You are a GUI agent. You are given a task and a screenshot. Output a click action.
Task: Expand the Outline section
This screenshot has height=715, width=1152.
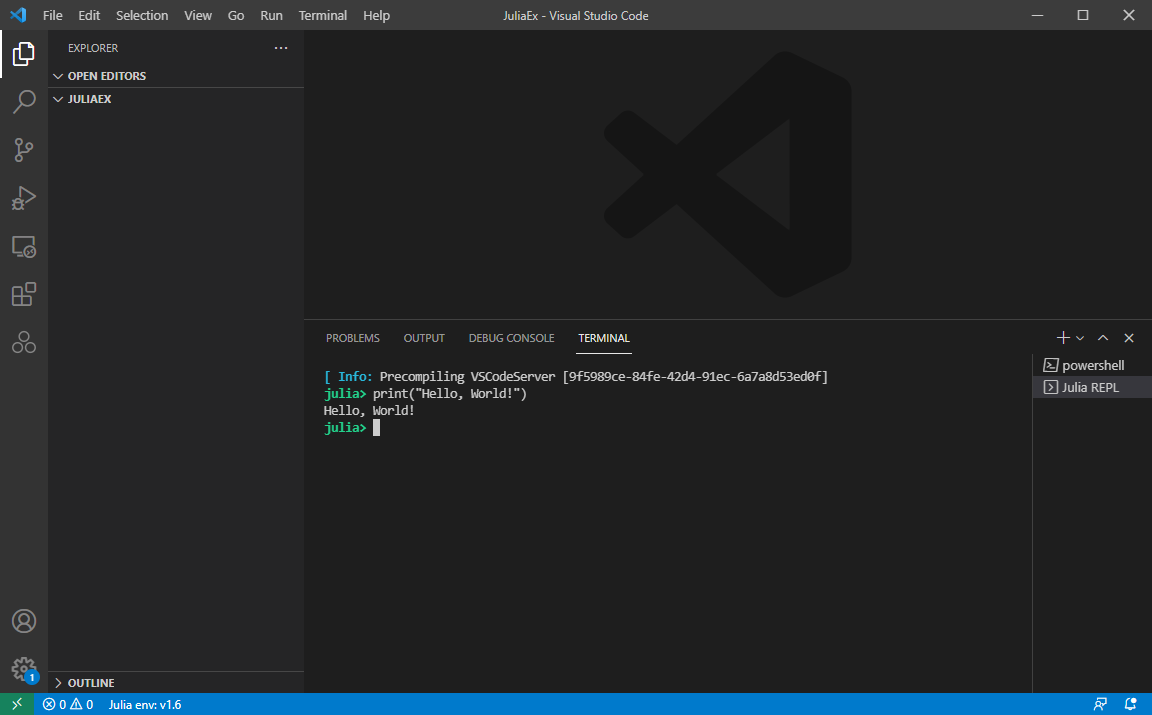(x=176, y=683)
